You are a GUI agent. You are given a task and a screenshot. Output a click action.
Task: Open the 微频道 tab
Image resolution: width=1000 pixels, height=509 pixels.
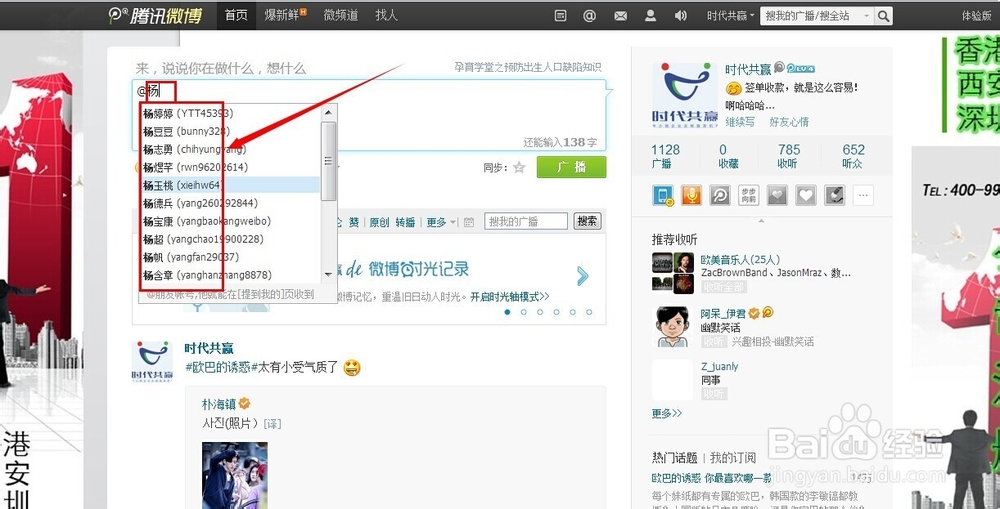click(341, 15)
